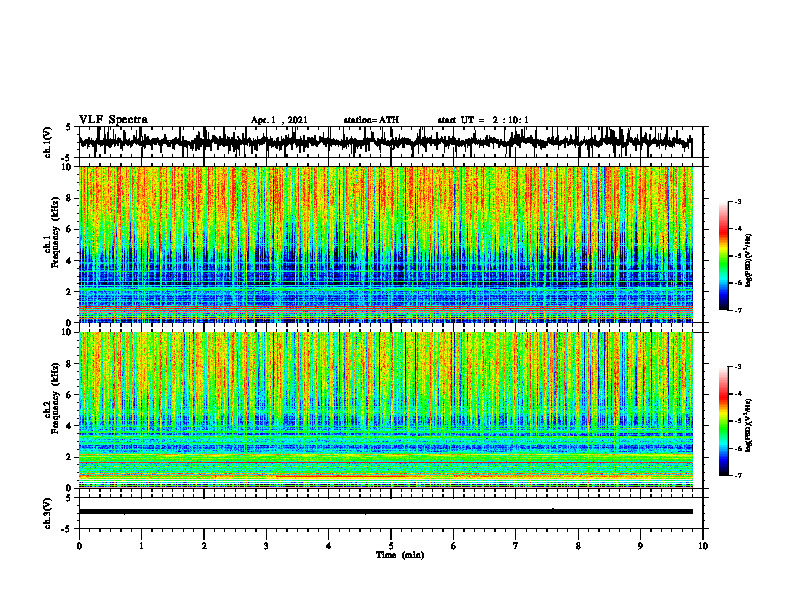Click the '5' tick on ch.1(V) axis
Viewport: 792px width, 612px height.
pyautogui.click(x=69, y=127)
